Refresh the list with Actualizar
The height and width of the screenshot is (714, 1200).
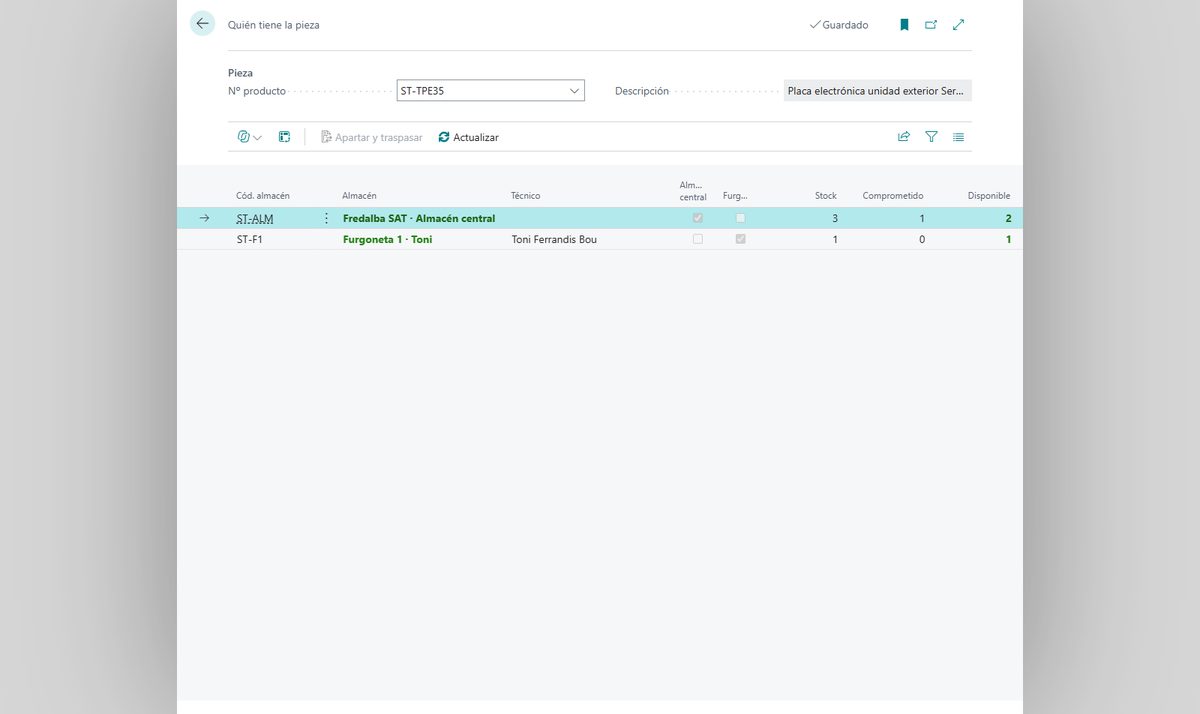(468, 137)
